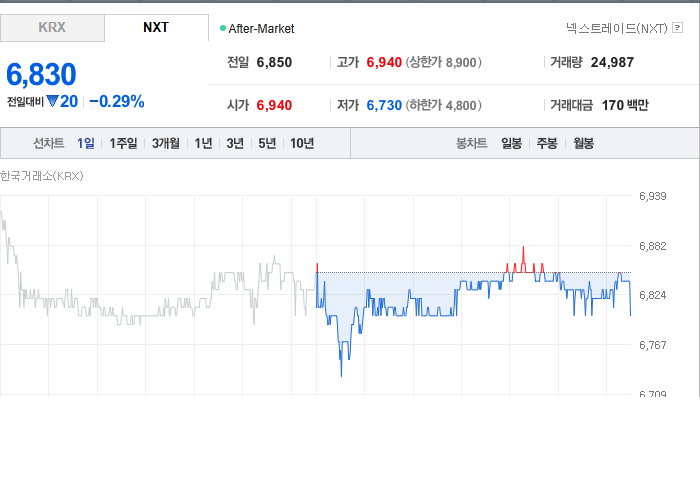This screenshot has width=700, height=490.
Task: Select the 10년 line chart range
Action: pyautogui.click(x=302, y=143)
